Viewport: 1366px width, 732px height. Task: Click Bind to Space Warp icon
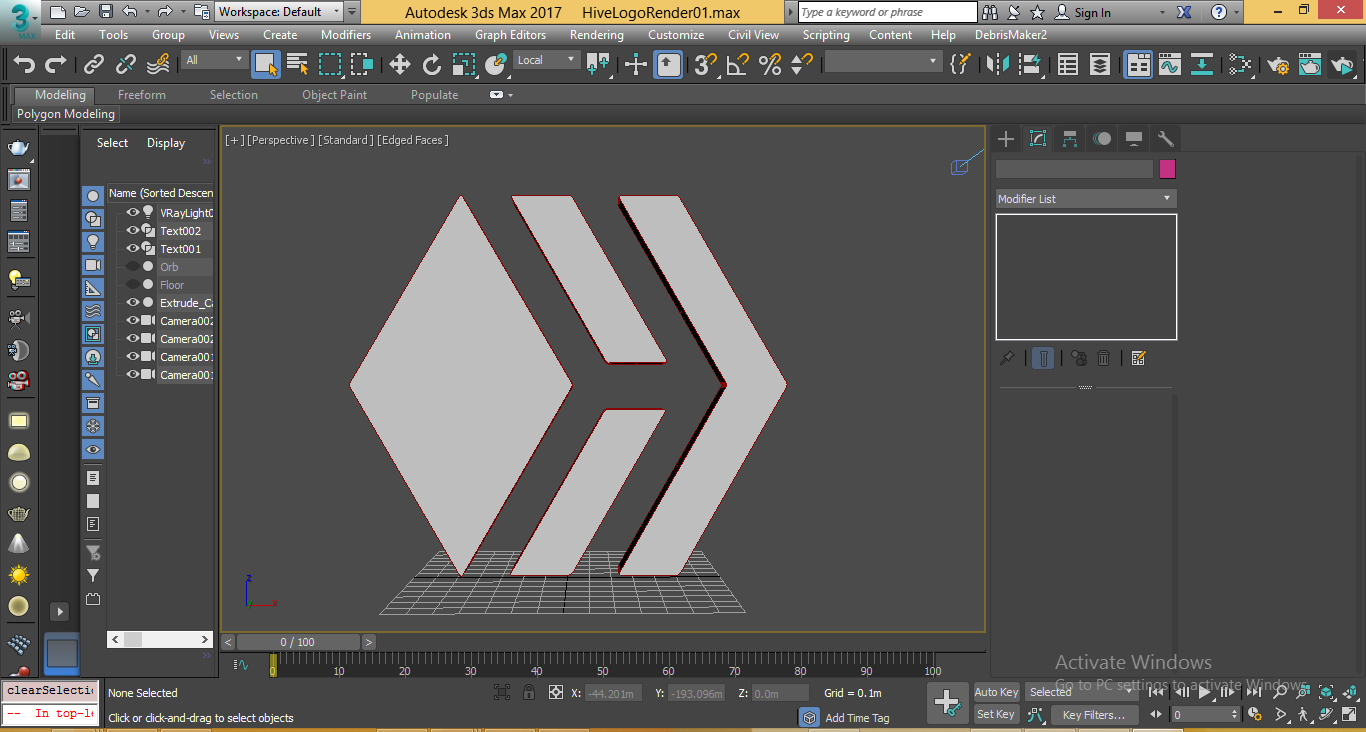click(158, 65)
